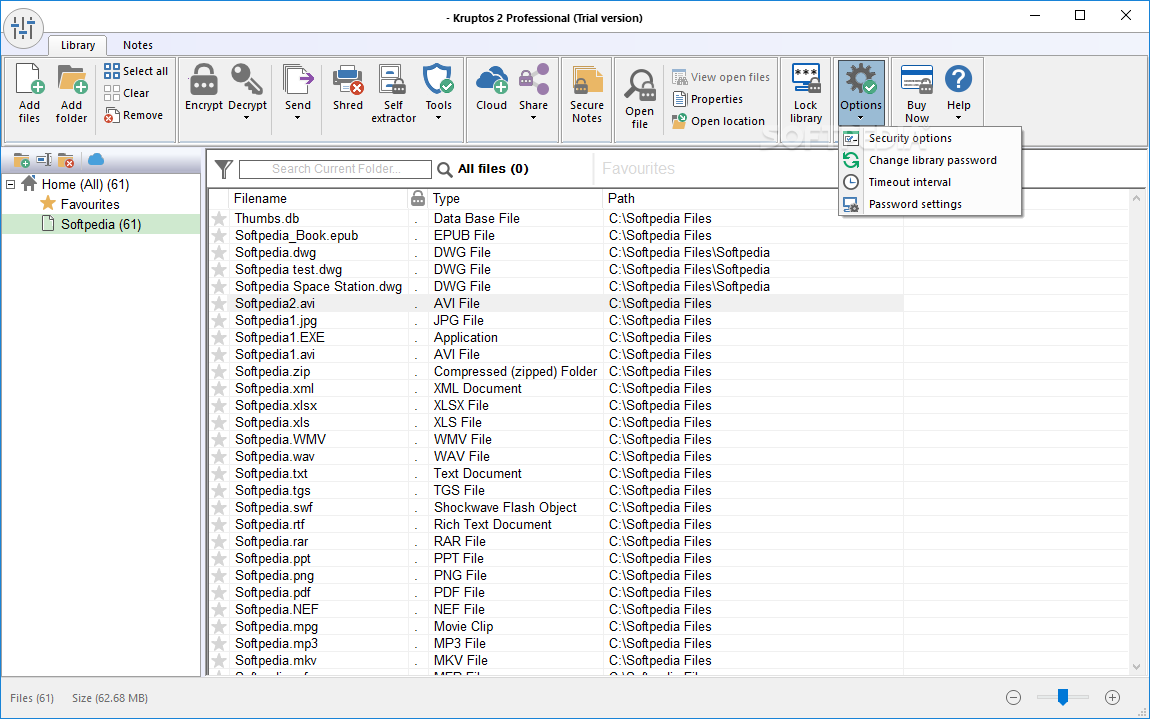Choose Password settings menu item
Image resolution: width=1150 pixels, height=719 pixels.
click(x=930, y=204)
